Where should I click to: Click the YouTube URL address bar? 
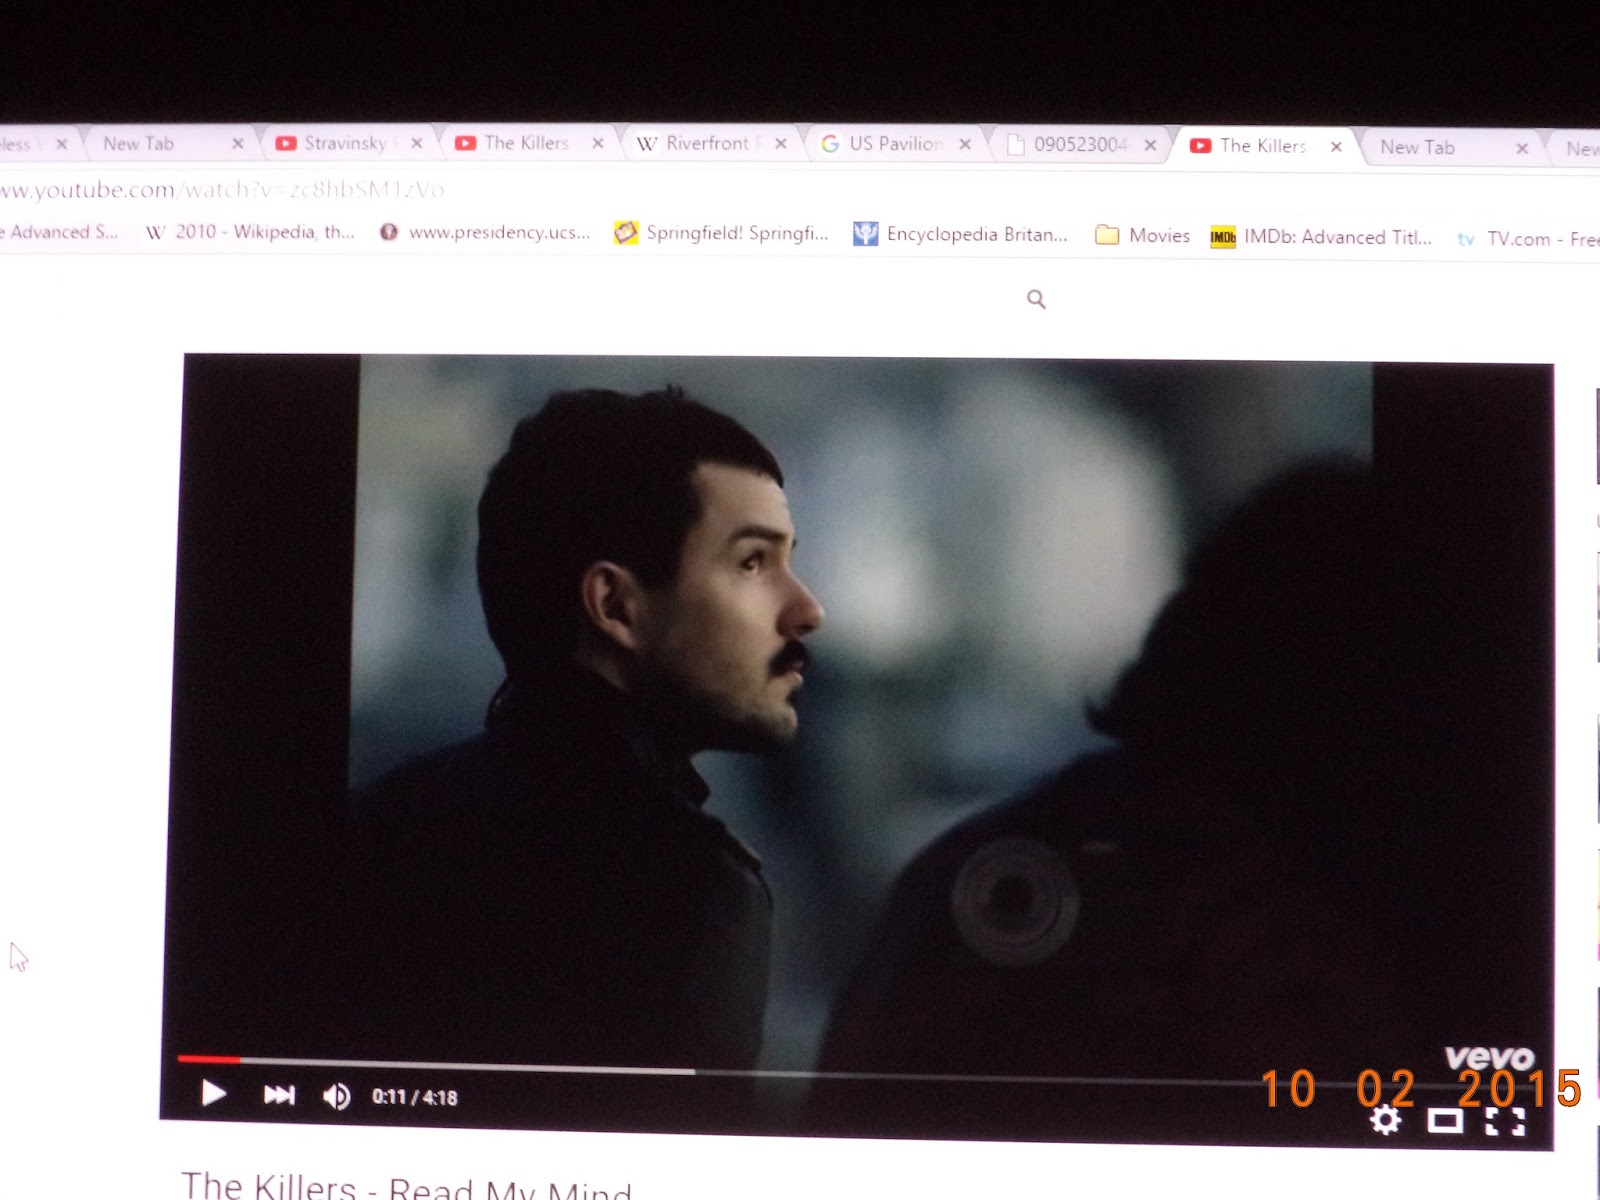pos(222,189)
